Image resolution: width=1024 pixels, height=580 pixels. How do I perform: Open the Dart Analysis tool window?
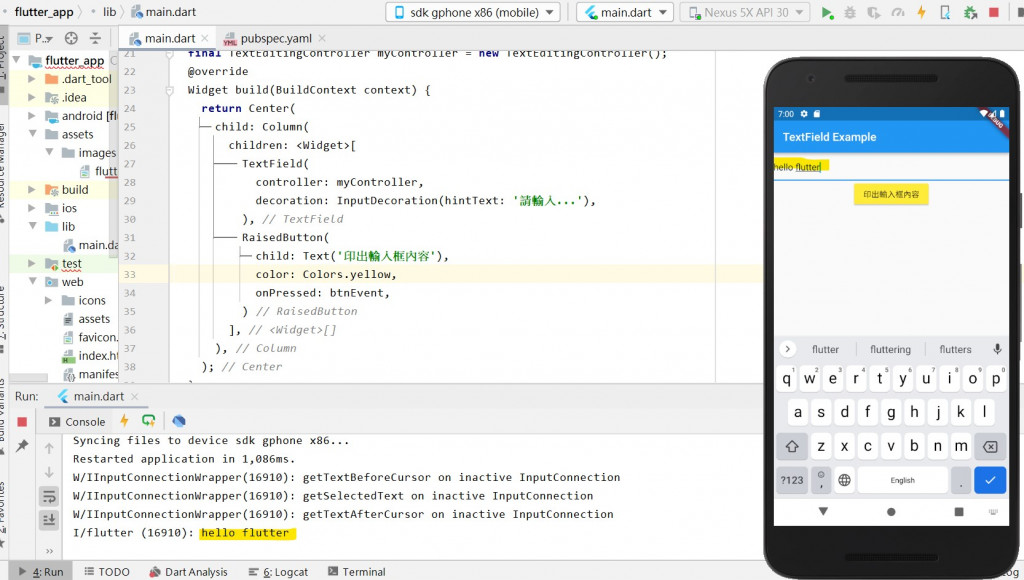click(188, 572)
